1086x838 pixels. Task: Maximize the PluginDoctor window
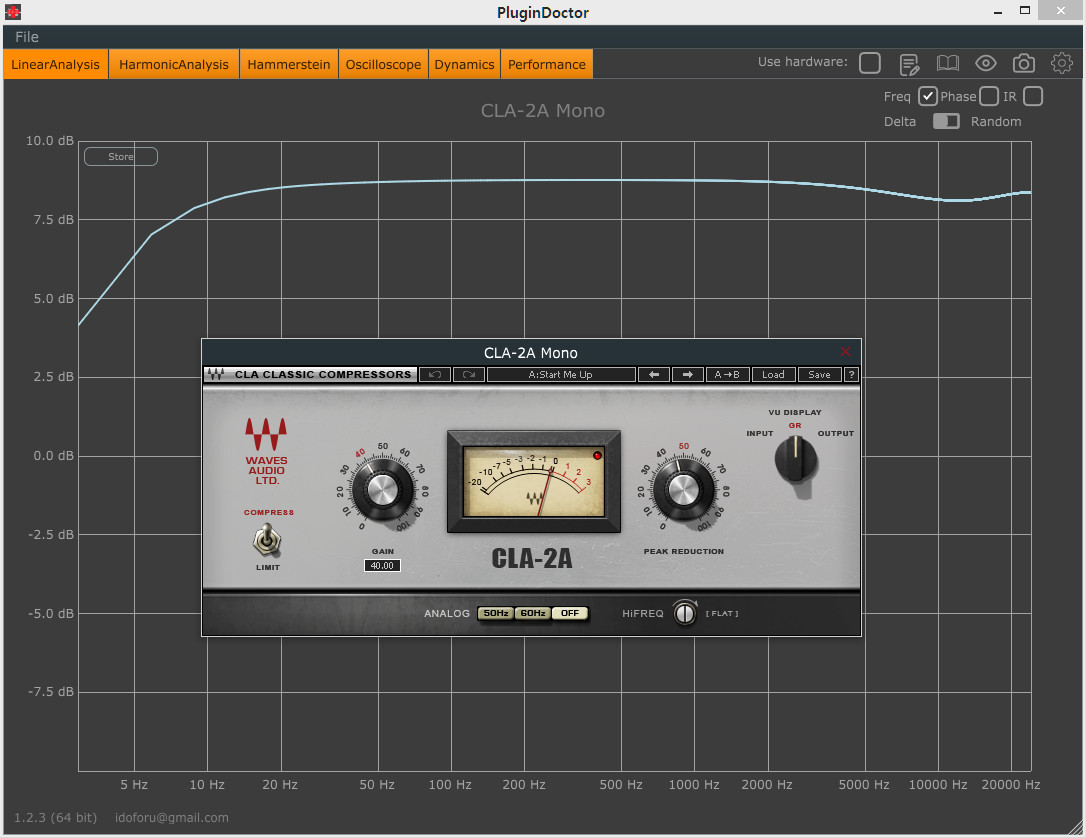(x=1025, y=10)
